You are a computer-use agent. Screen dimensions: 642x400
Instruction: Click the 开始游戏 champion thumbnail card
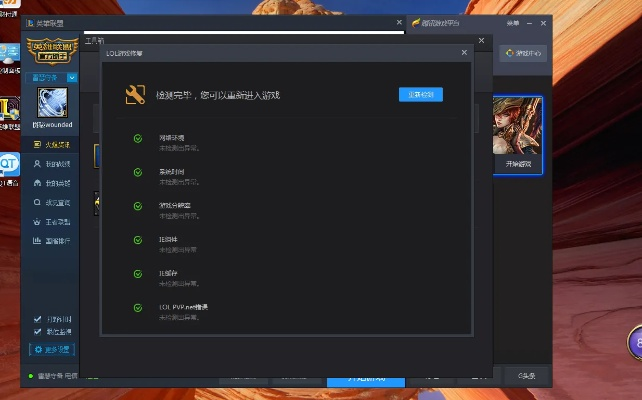[x=518, y=135]
